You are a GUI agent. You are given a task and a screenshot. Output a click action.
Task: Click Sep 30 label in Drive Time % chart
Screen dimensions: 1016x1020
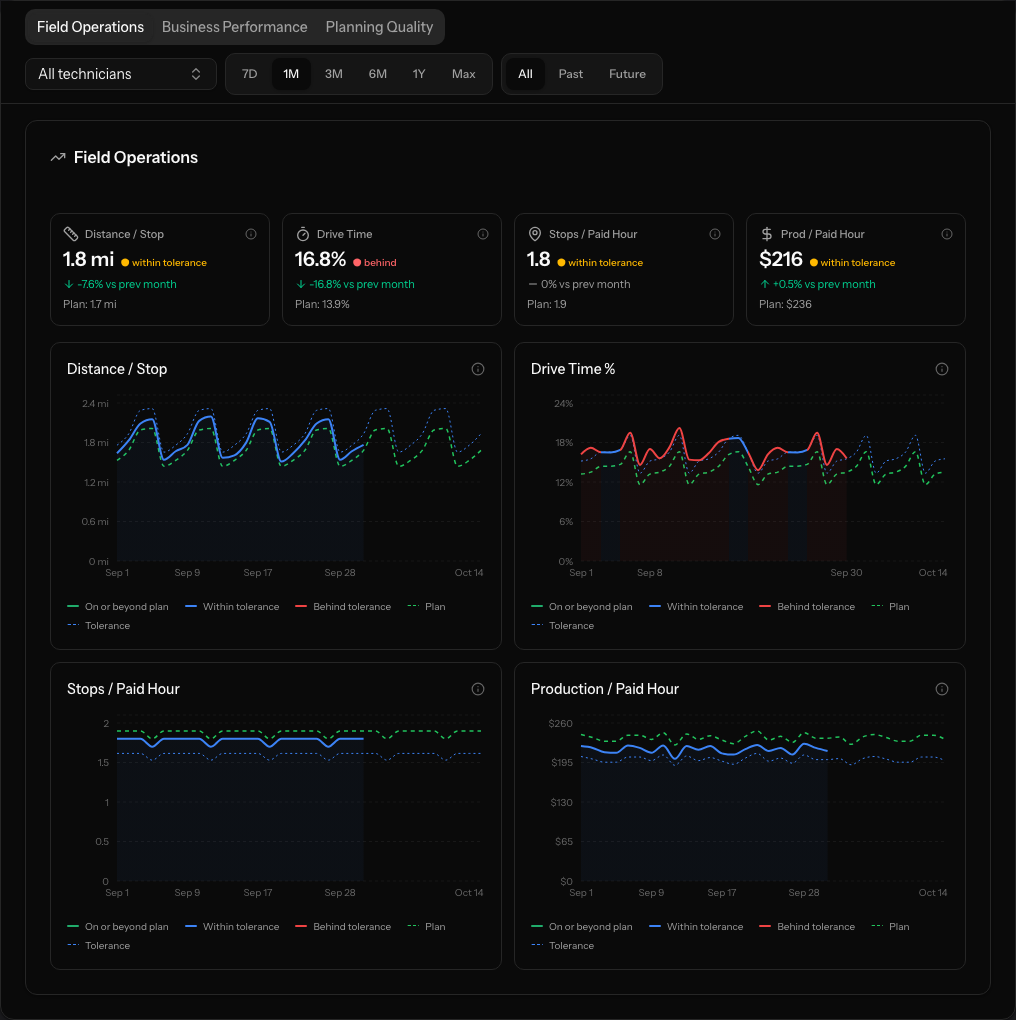click(x=846, y=572)
